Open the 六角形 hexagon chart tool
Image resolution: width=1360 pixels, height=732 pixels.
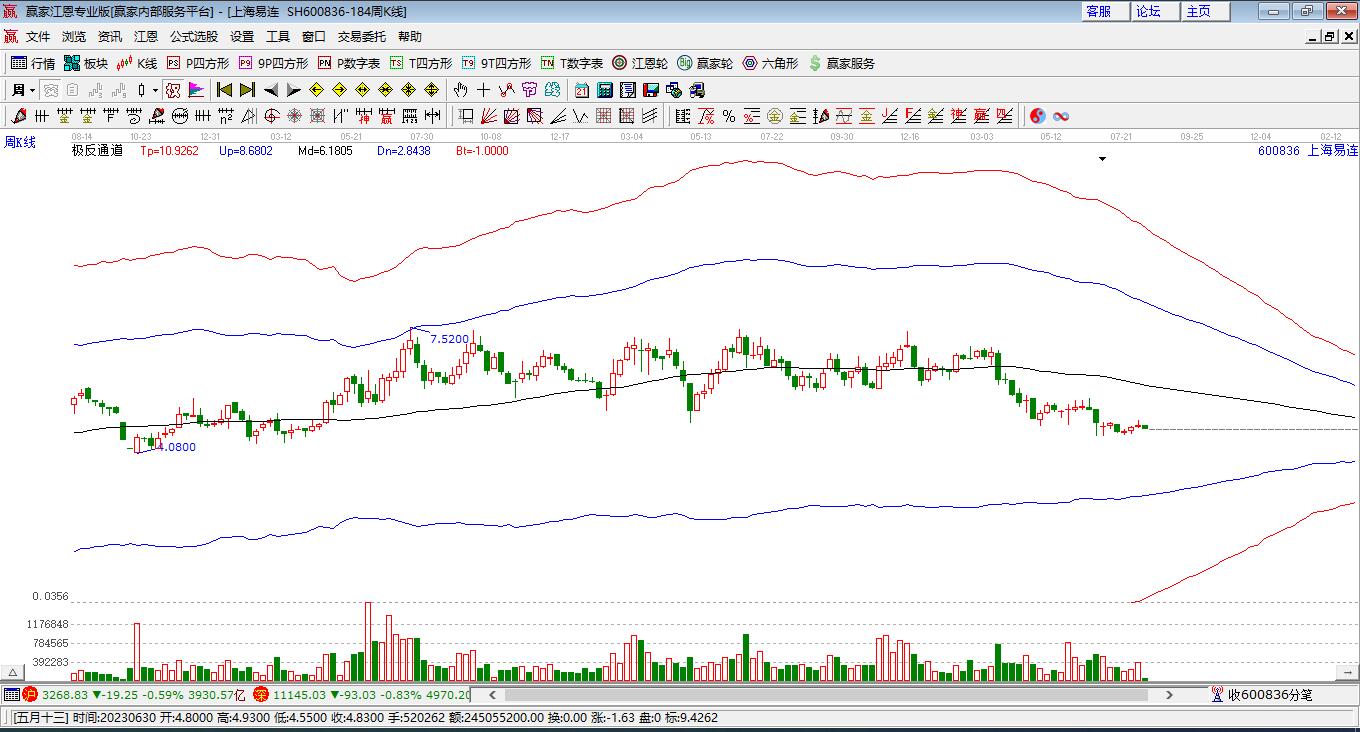coord(770,63)
